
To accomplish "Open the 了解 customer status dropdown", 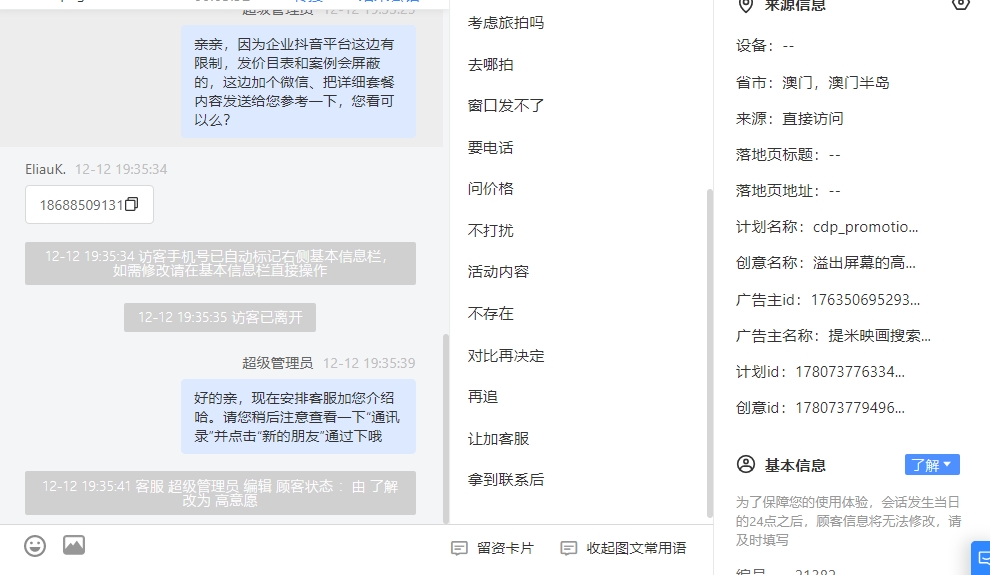I will click(932, 465).
